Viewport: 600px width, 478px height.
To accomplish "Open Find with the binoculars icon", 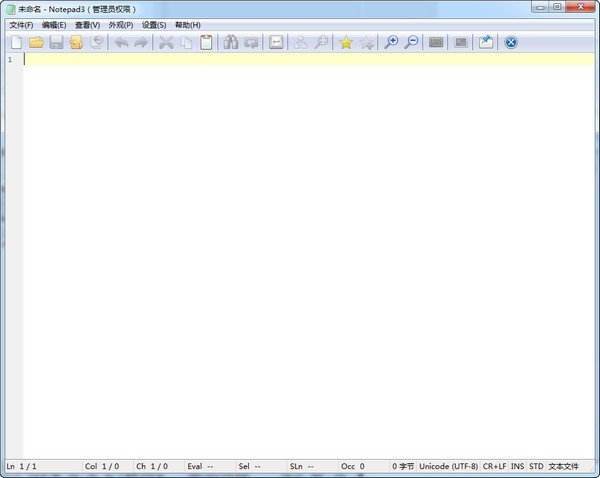I will click(x=231, y=42).
